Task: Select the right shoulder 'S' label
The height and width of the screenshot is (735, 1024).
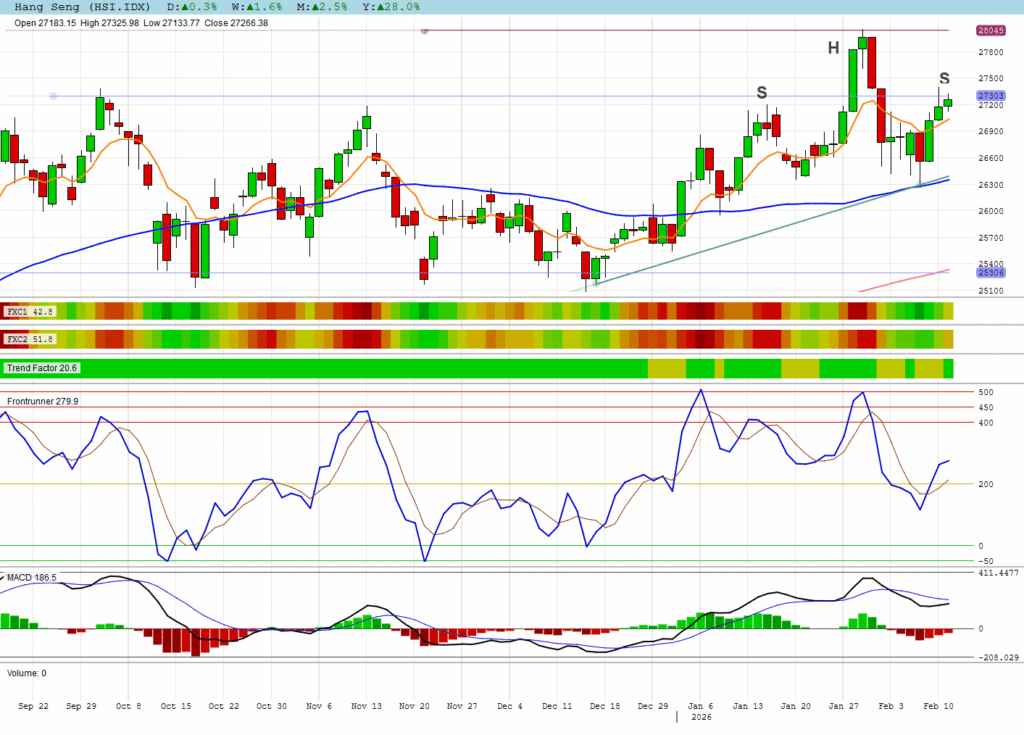Action: pos(944,79)
